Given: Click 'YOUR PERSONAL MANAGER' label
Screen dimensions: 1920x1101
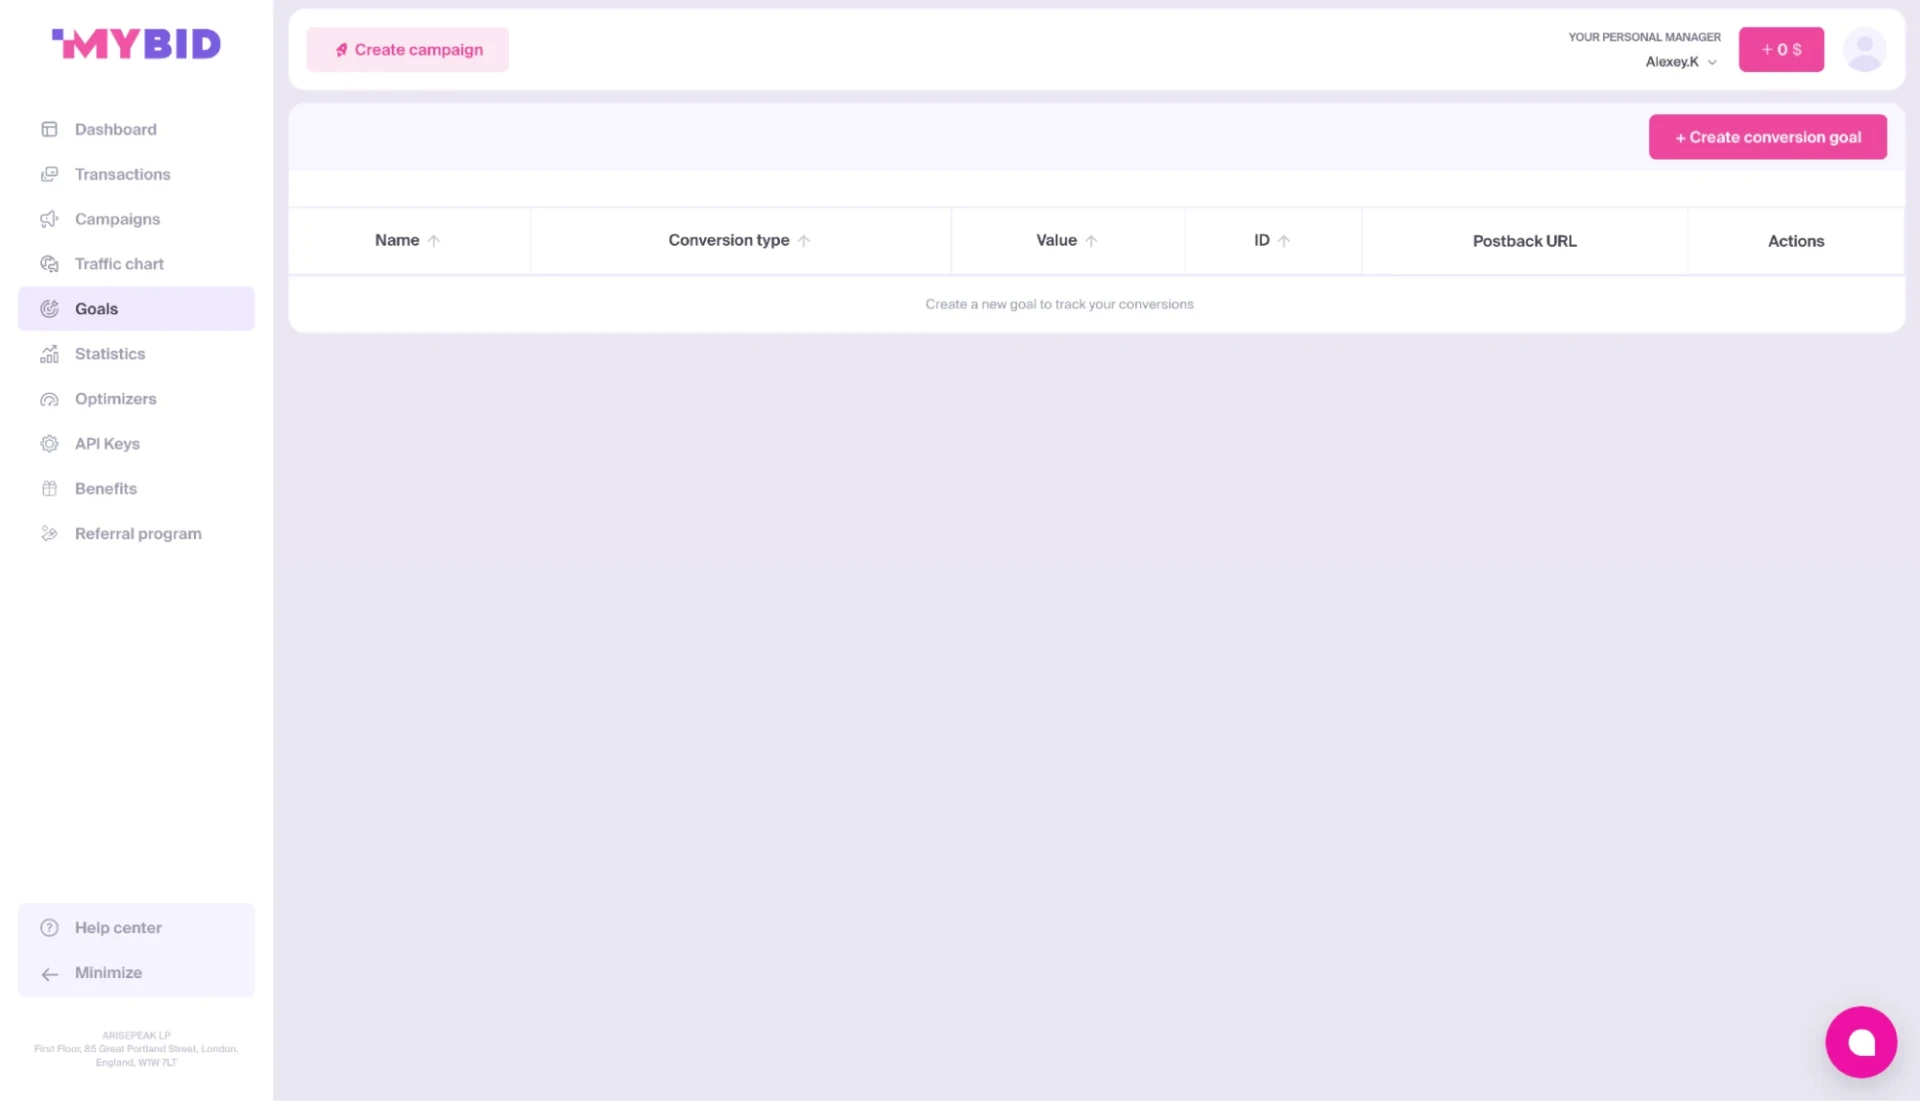Looking at the screenshot, I should [1644, 37].
